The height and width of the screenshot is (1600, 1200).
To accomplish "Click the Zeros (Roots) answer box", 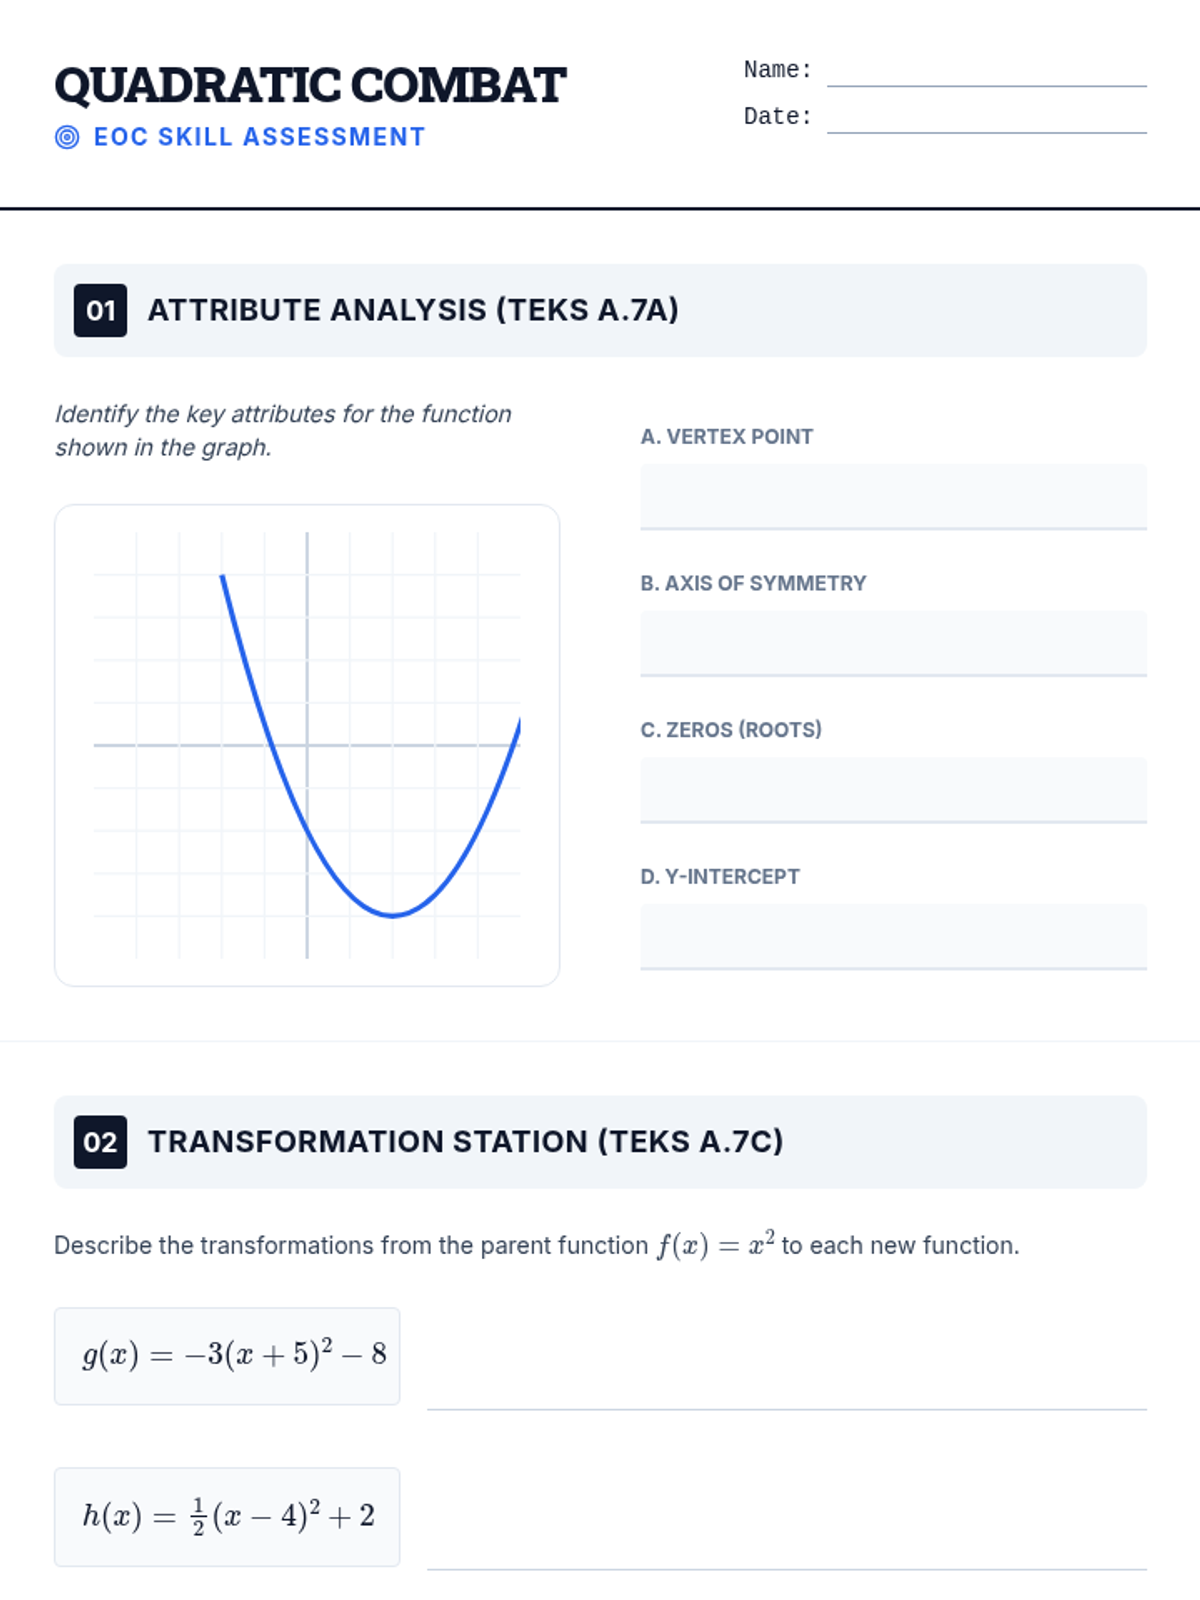I will point(893,791).
